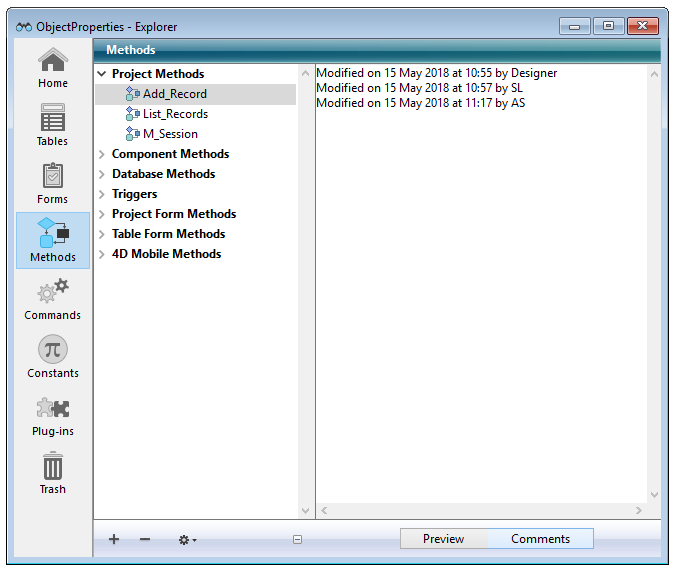Image resolution: width=676 pixels, height=573 pixels.
Task: Expand the Database Methods node
Action: click(x=102, y=174)
